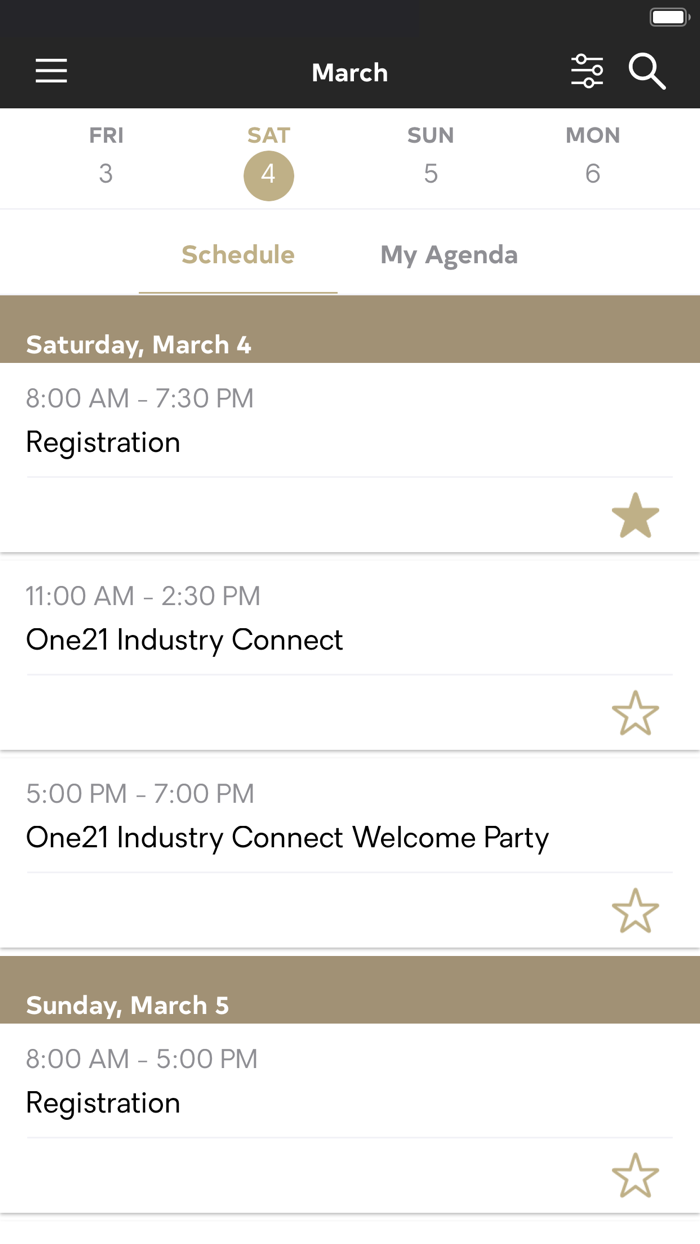This screenshot has width=700, height=1244.
Task: Tap the Saturday, March 4 section header
Action: coord(139,344)
